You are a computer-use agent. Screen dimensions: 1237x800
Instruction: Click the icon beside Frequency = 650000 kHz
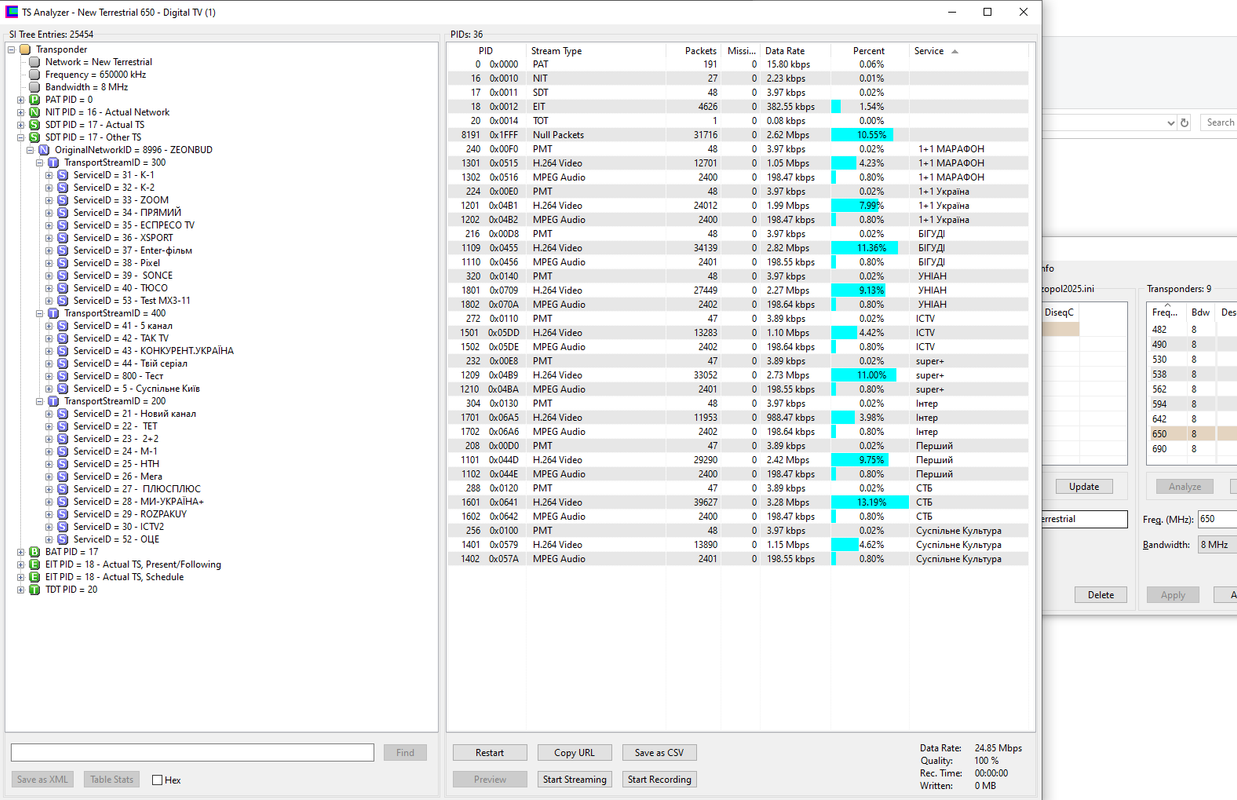click(x=34, y=75)
